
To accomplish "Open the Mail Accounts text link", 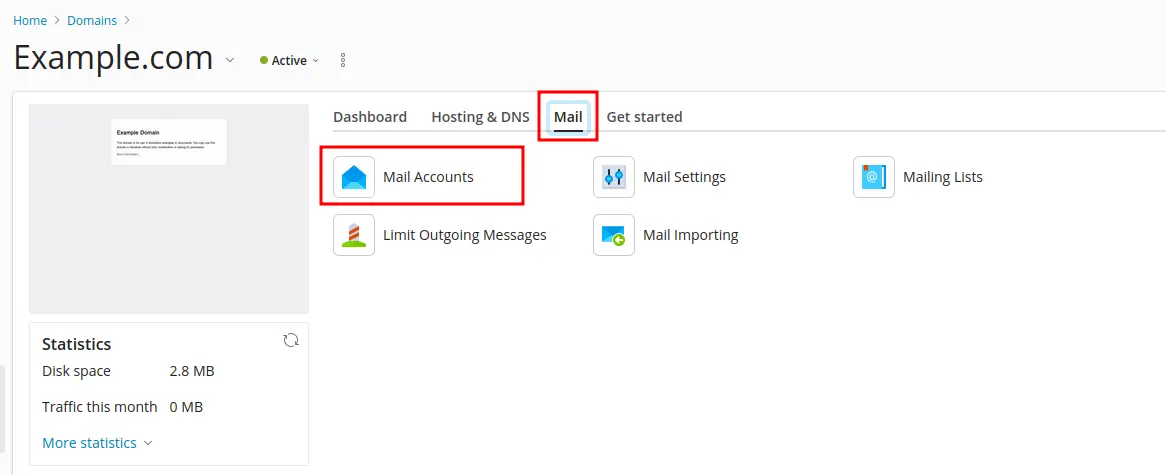I will tap(428, 177).
